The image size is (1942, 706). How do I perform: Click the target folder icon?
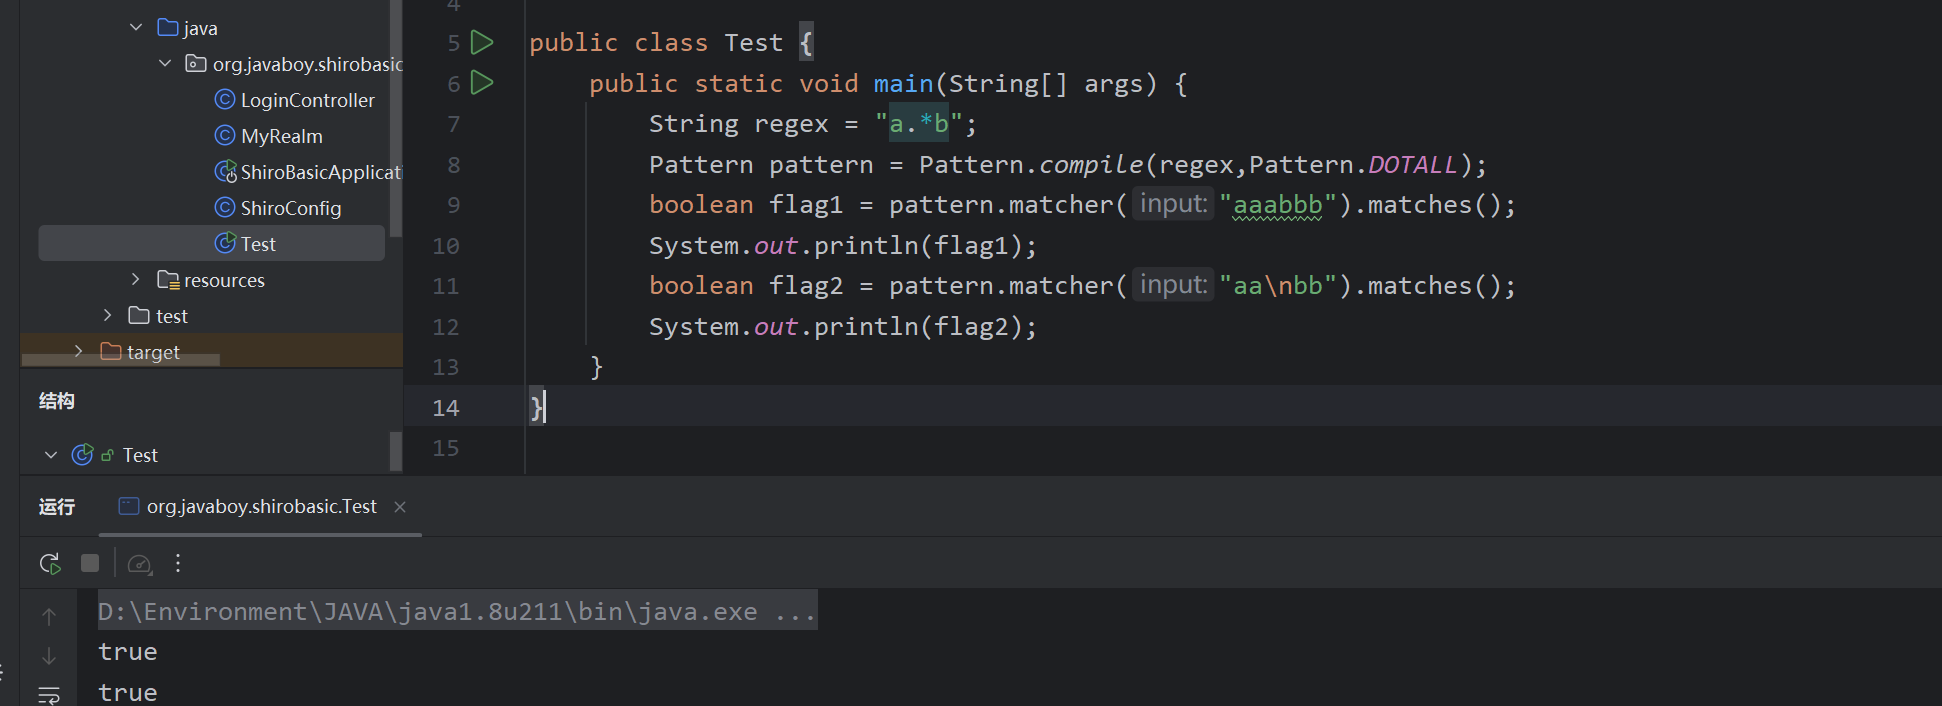pos(111,352)
